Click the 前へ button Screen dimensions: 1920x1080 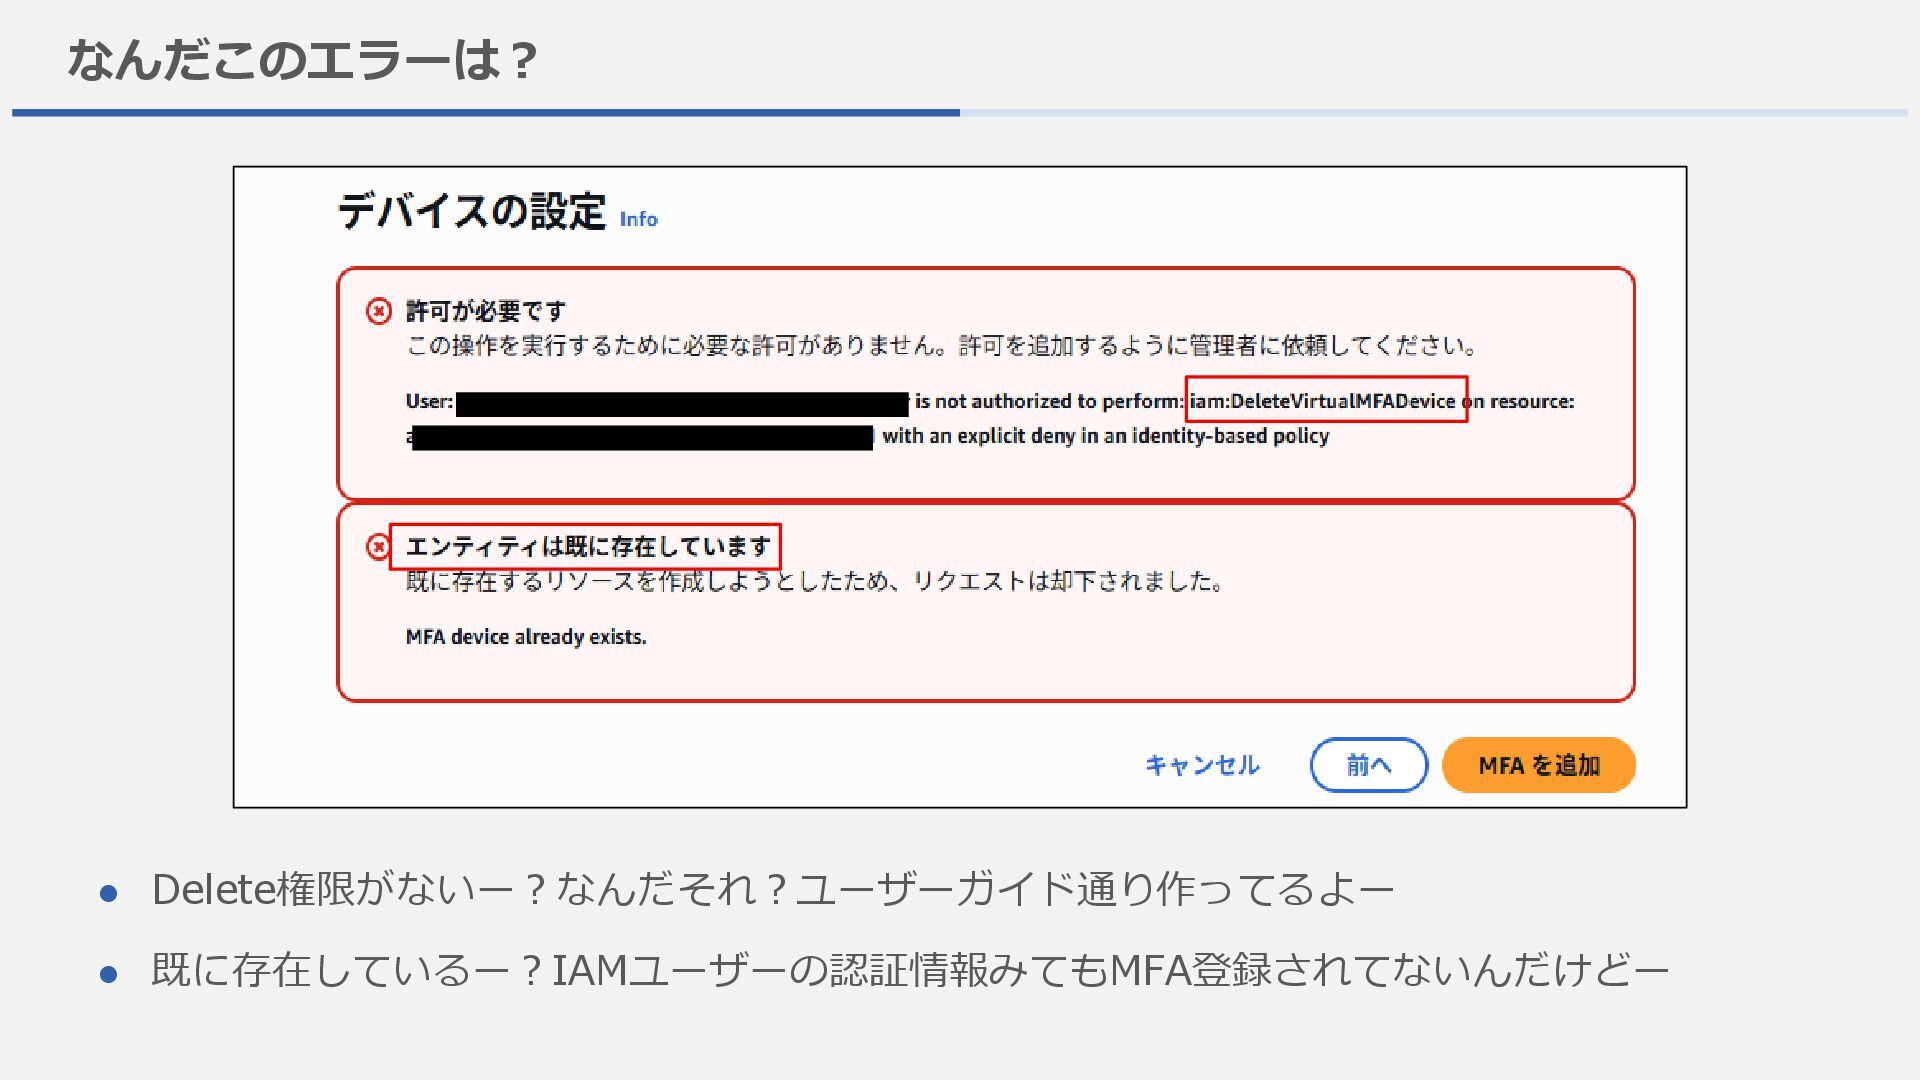pyautogui.click(x=1369, y=765)
